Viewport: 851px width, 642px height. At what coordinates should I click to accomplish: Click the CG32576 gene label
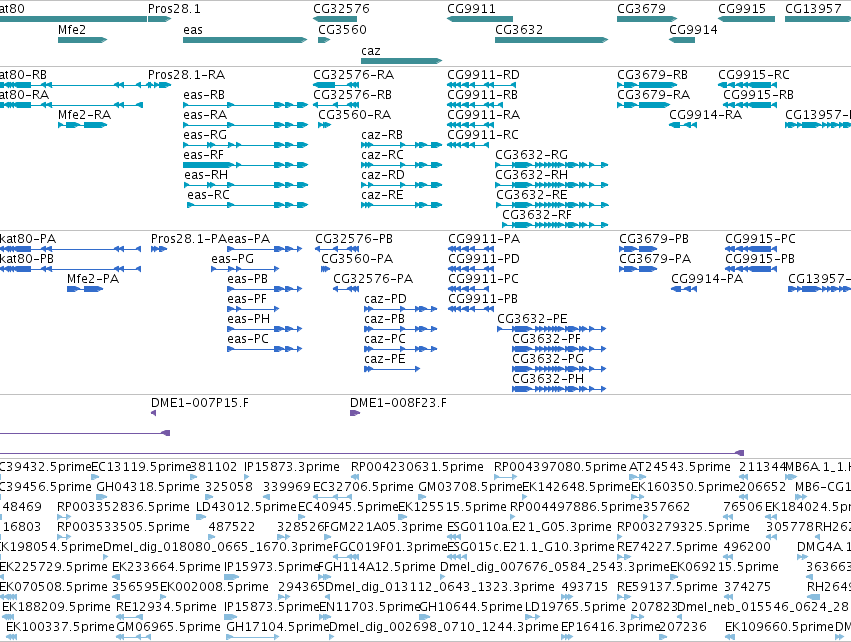click(x=341, y=9)
